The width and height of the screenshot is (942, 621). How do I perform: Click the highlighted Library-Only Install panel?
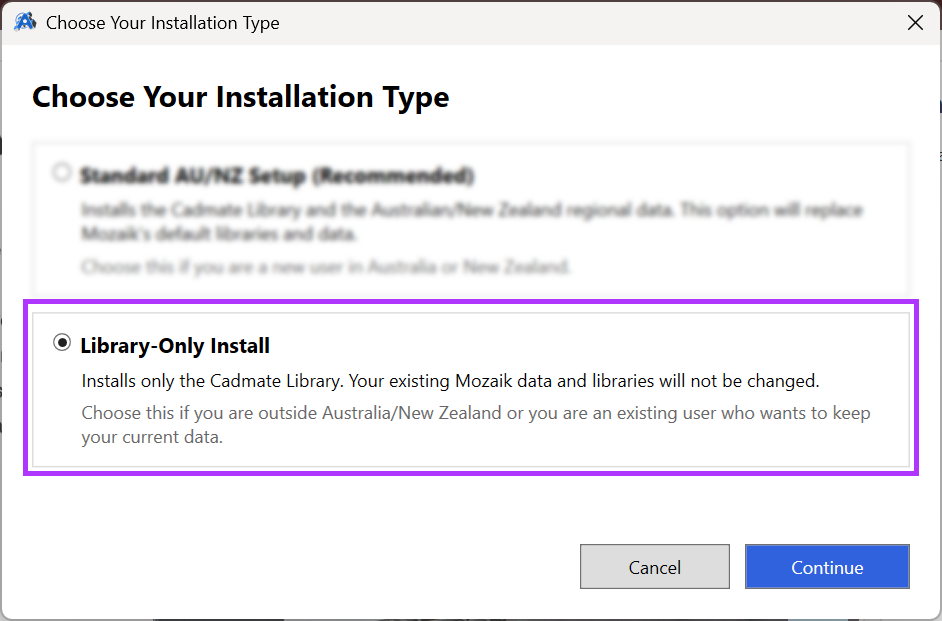470,385
